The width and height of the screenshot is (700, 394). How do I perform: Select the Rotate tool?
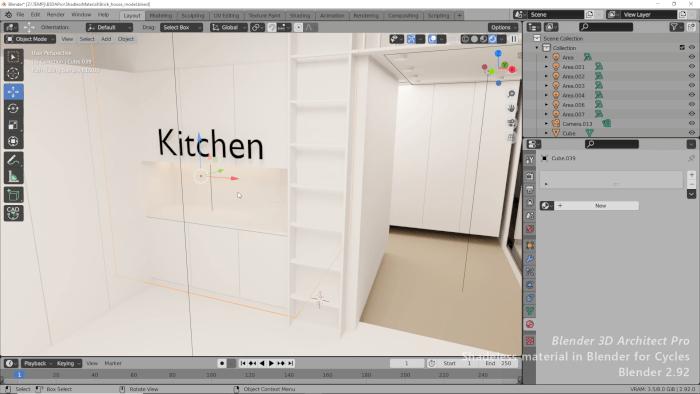click(x=13, y=108)
